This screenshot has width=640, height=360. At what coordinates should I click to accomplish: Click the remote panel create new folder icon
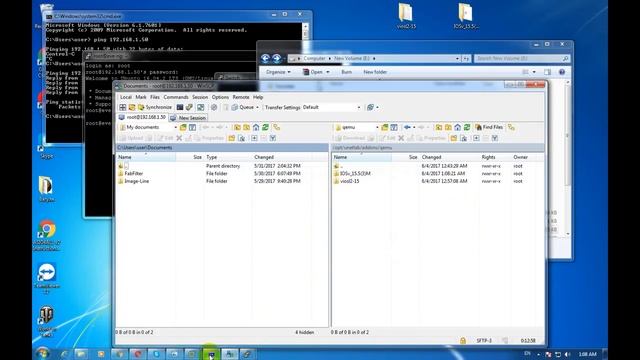tap(453, 138)
